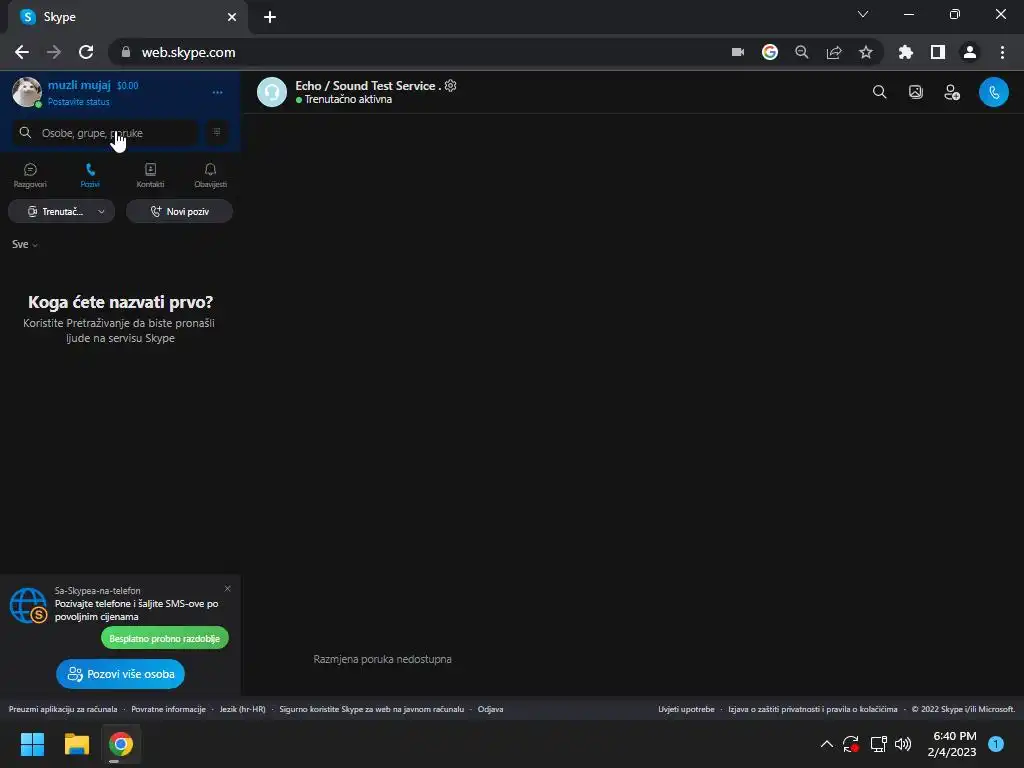The image size is (1024, 768).
Task: Open the dial pad icon next to search
Action: (x=217, y=133)
